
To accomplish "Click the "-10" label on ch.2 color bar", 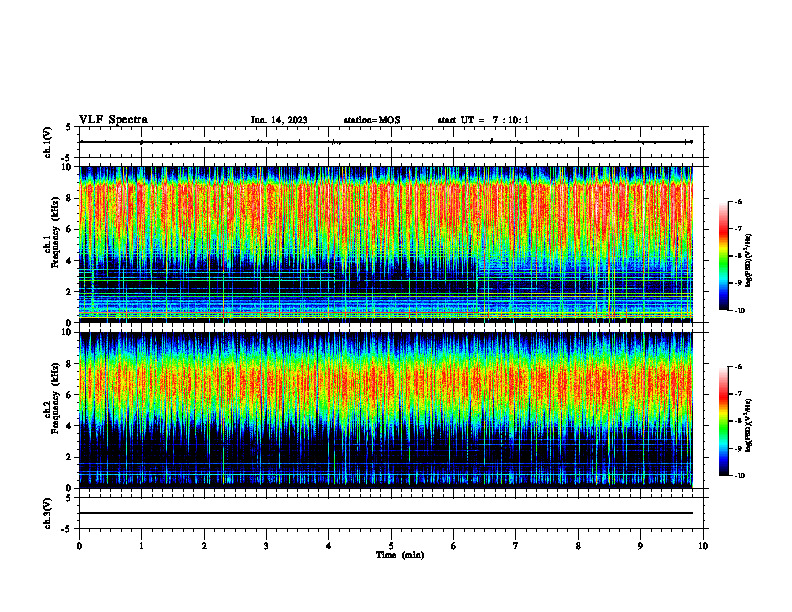I will click(x=739, y=476).
